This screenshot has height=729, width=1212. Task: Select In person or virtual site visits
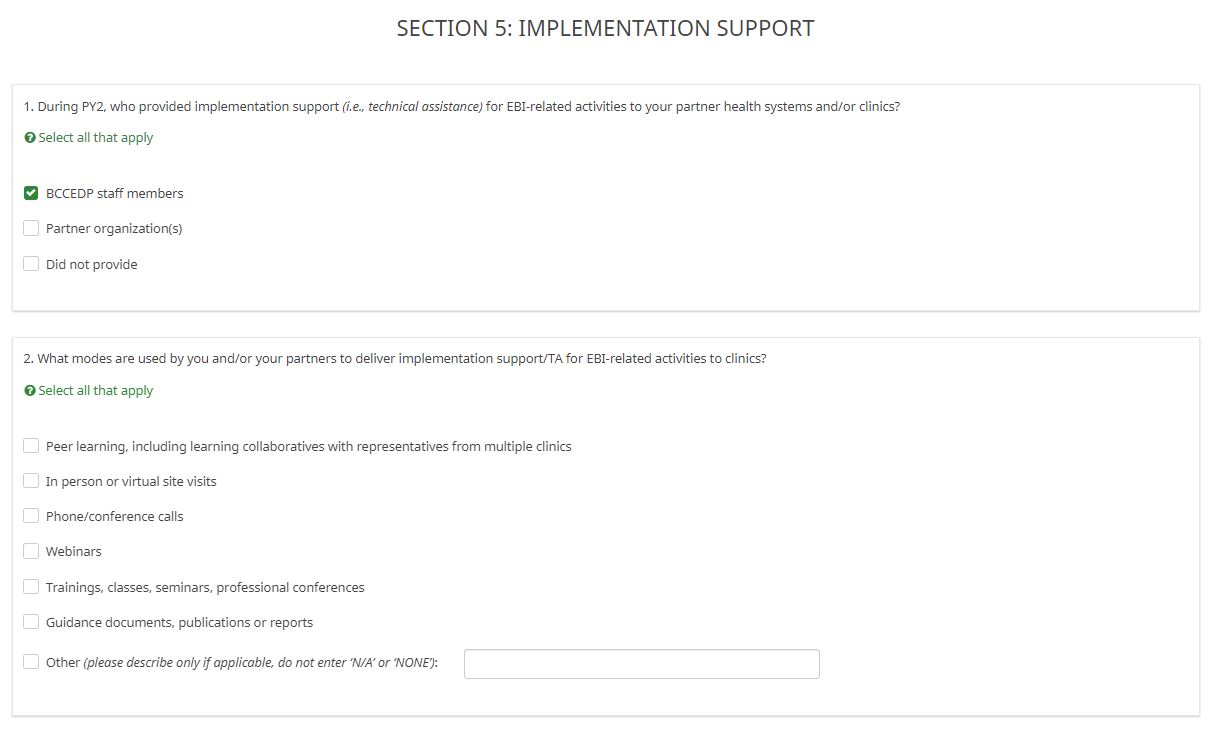(31, 481)
